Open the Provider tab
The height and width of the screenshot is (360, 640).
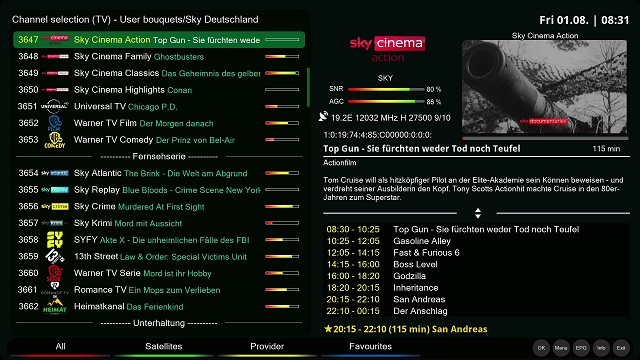(x=267, y=347)
